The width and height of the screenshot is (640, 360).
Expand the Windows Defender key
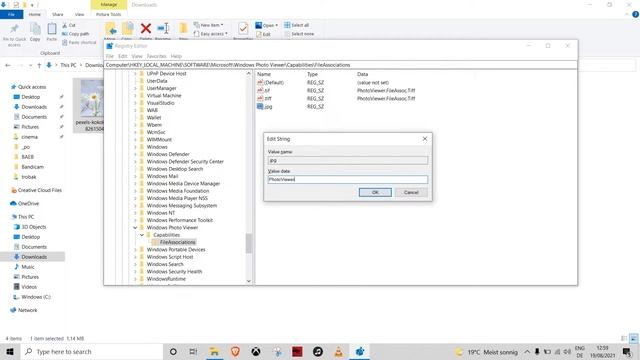coord(135,154)
